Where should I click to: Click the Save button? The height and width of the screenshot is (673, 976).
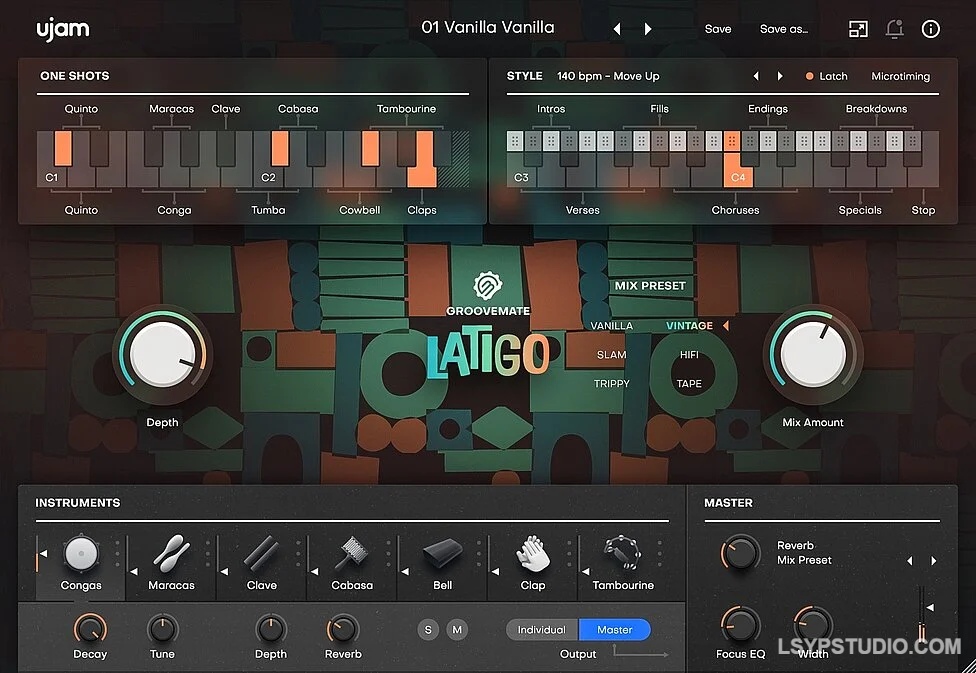tap(718, 29)
